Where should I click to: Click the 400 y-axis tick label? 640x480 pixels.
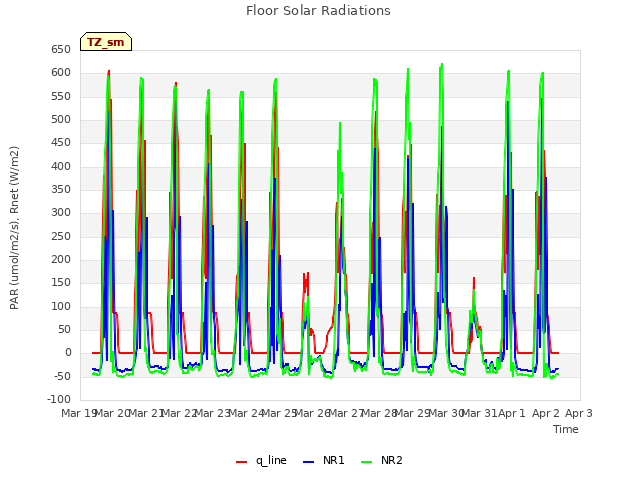[x=61, y=167]
